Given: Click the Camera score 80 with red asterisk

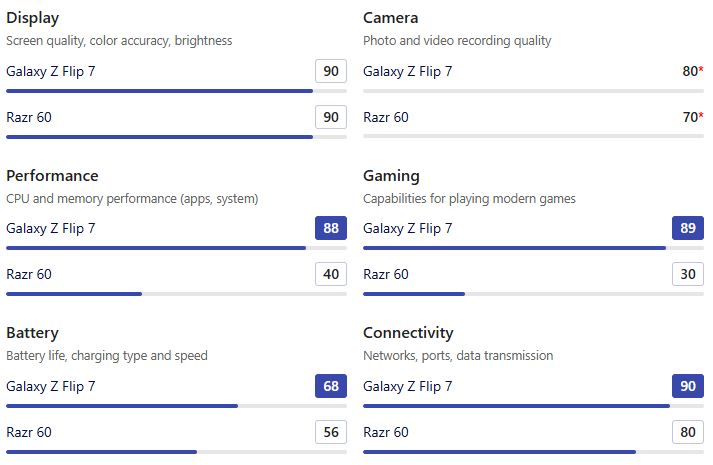Looking at the screenshot, I should pyautogui.click(x=693, y=71).
